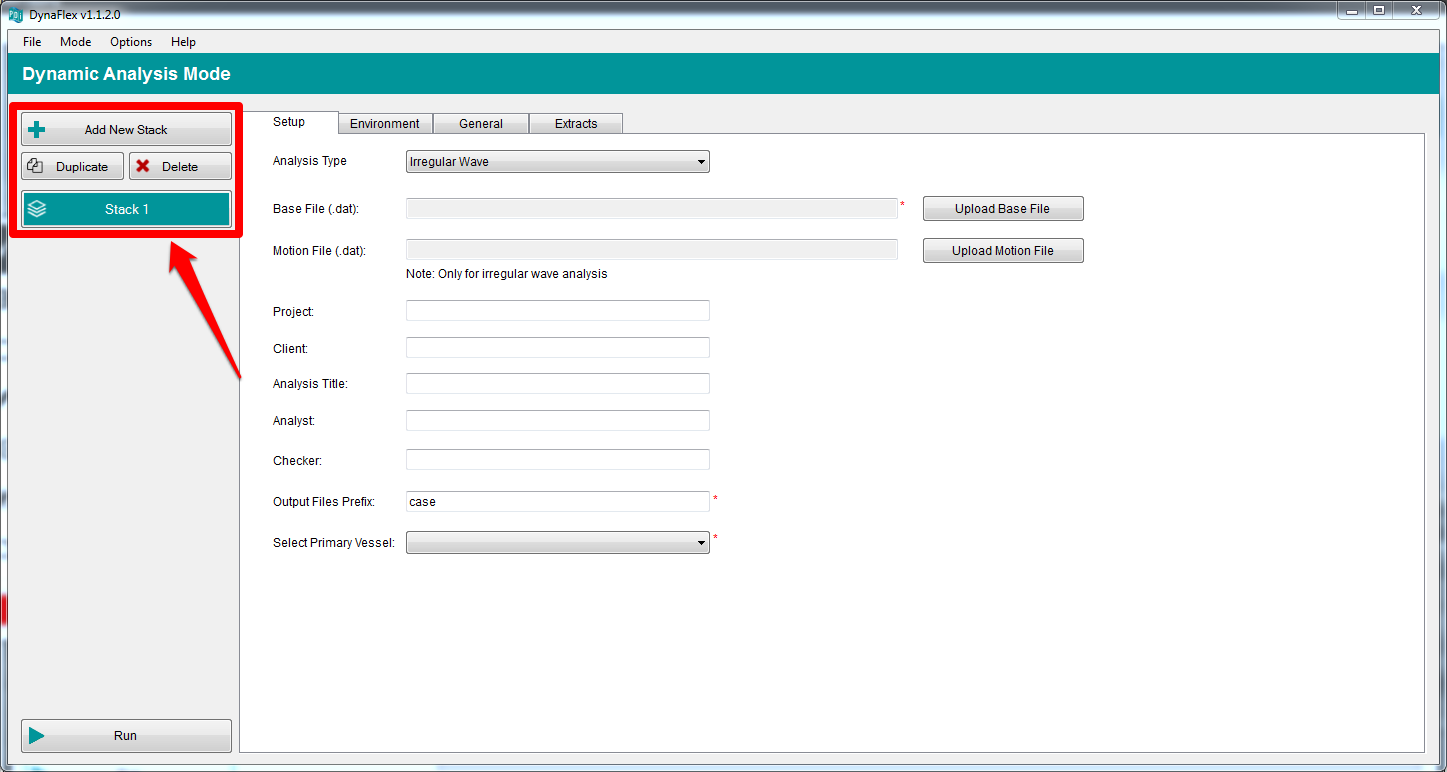This screenshot has height=772, width=1447.
Task: Switch to the General tab
Action: pos(481,124)
